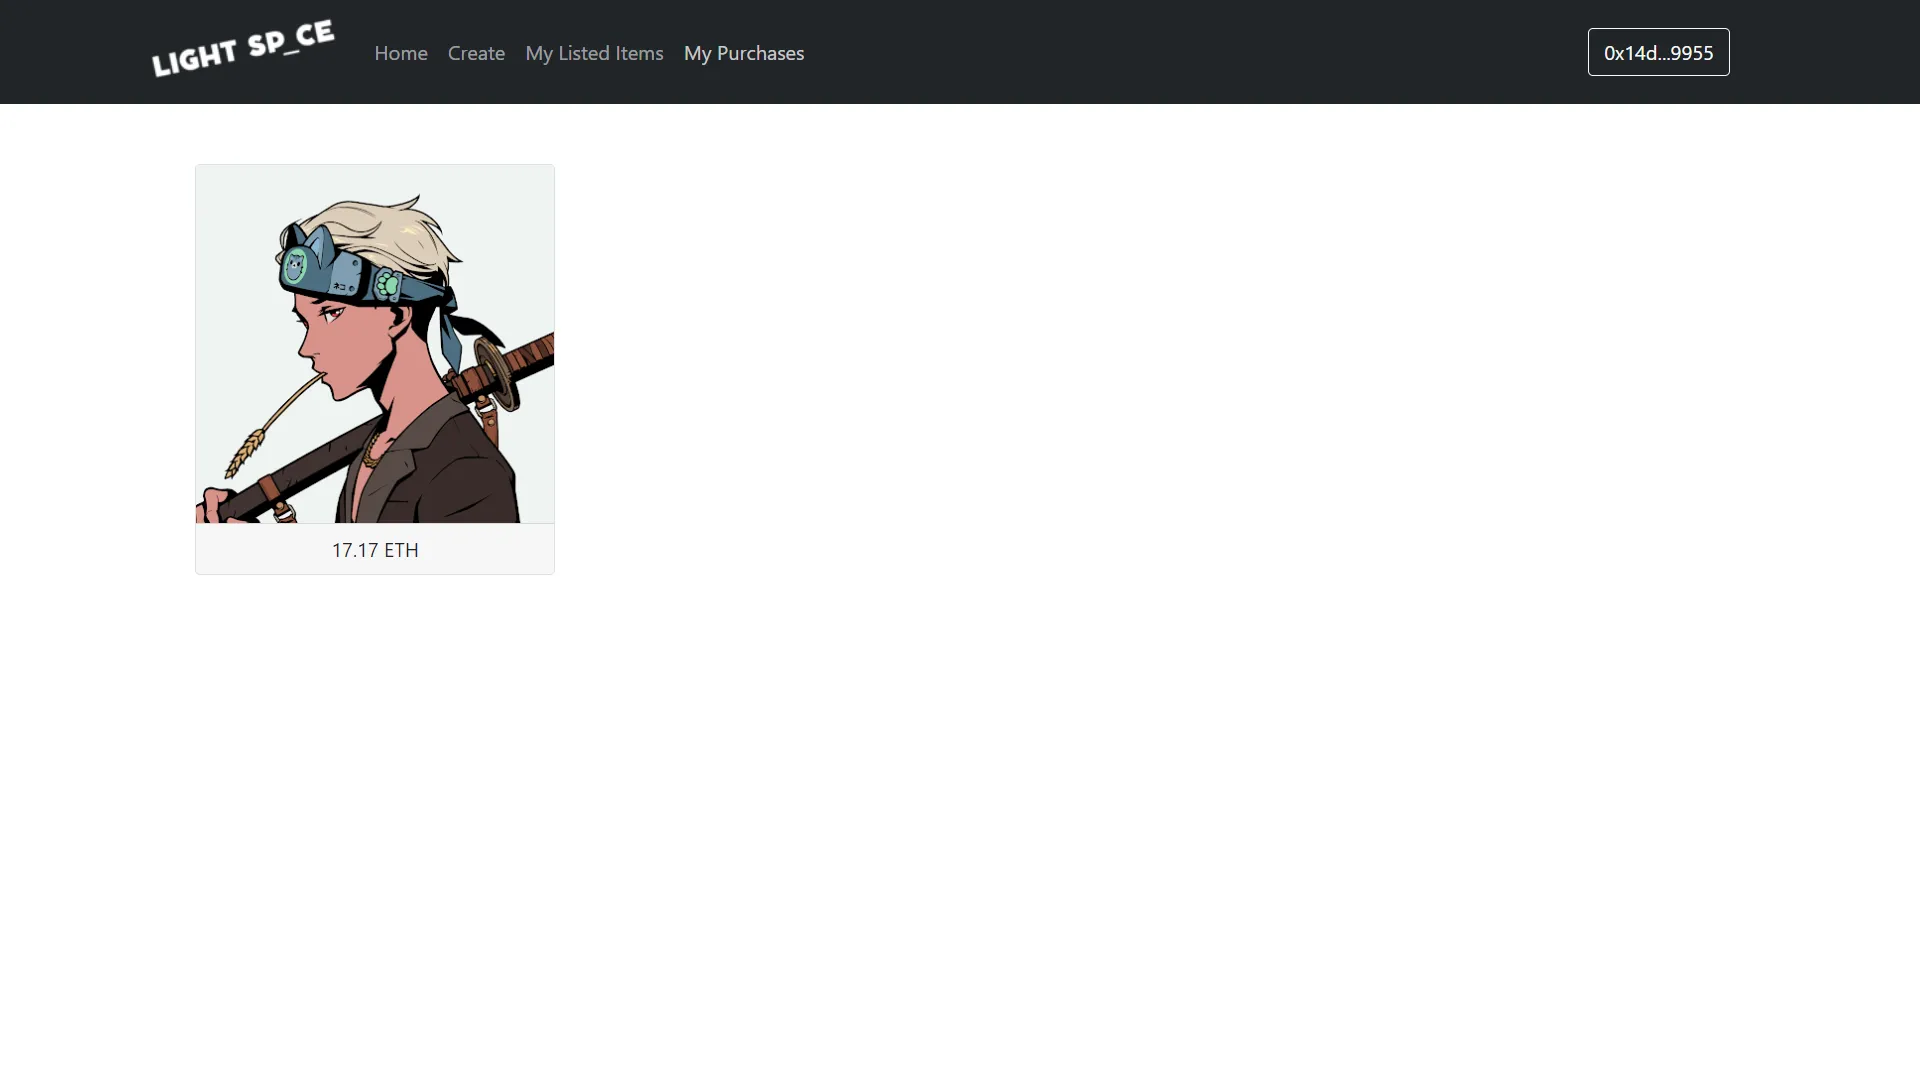Click the 0x14d...9955 wallet address button

1658,52
